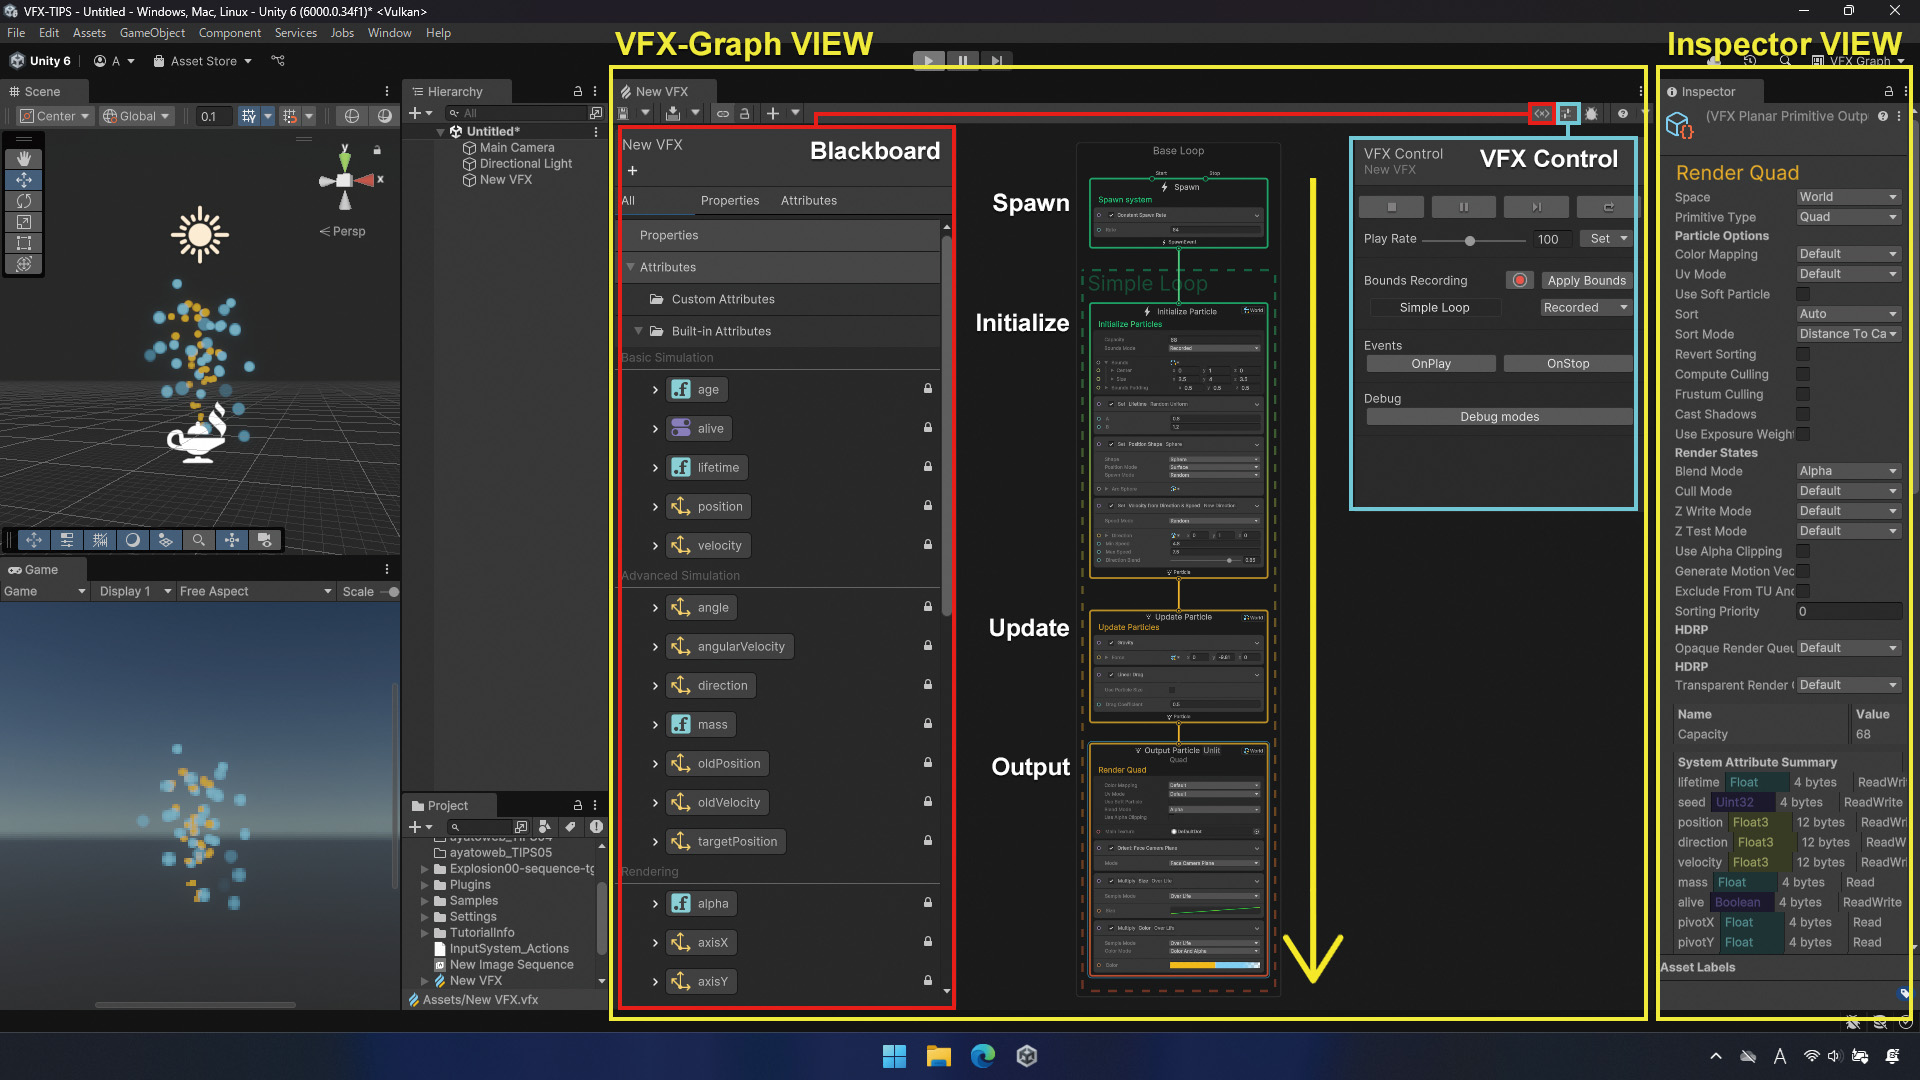This screenshot has width=1920, height=1080.
Task: Enable the Frustum Culling checkbox
Action: pos(1803,394)
